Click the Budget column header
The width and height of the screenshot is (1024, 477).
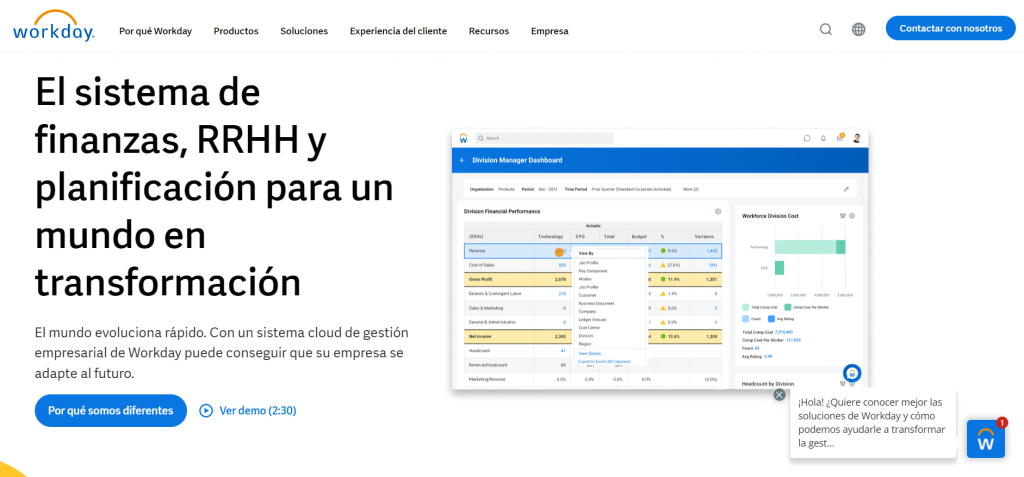click(639, 237)
